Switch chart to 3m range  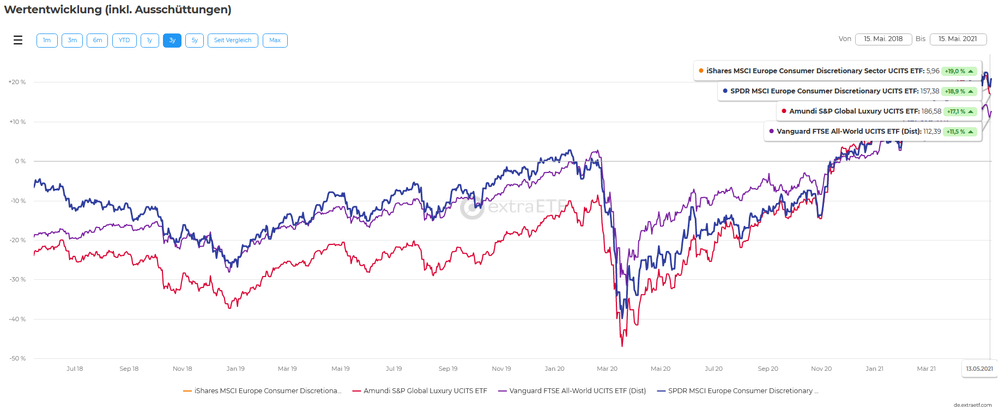tap(72, 40)
